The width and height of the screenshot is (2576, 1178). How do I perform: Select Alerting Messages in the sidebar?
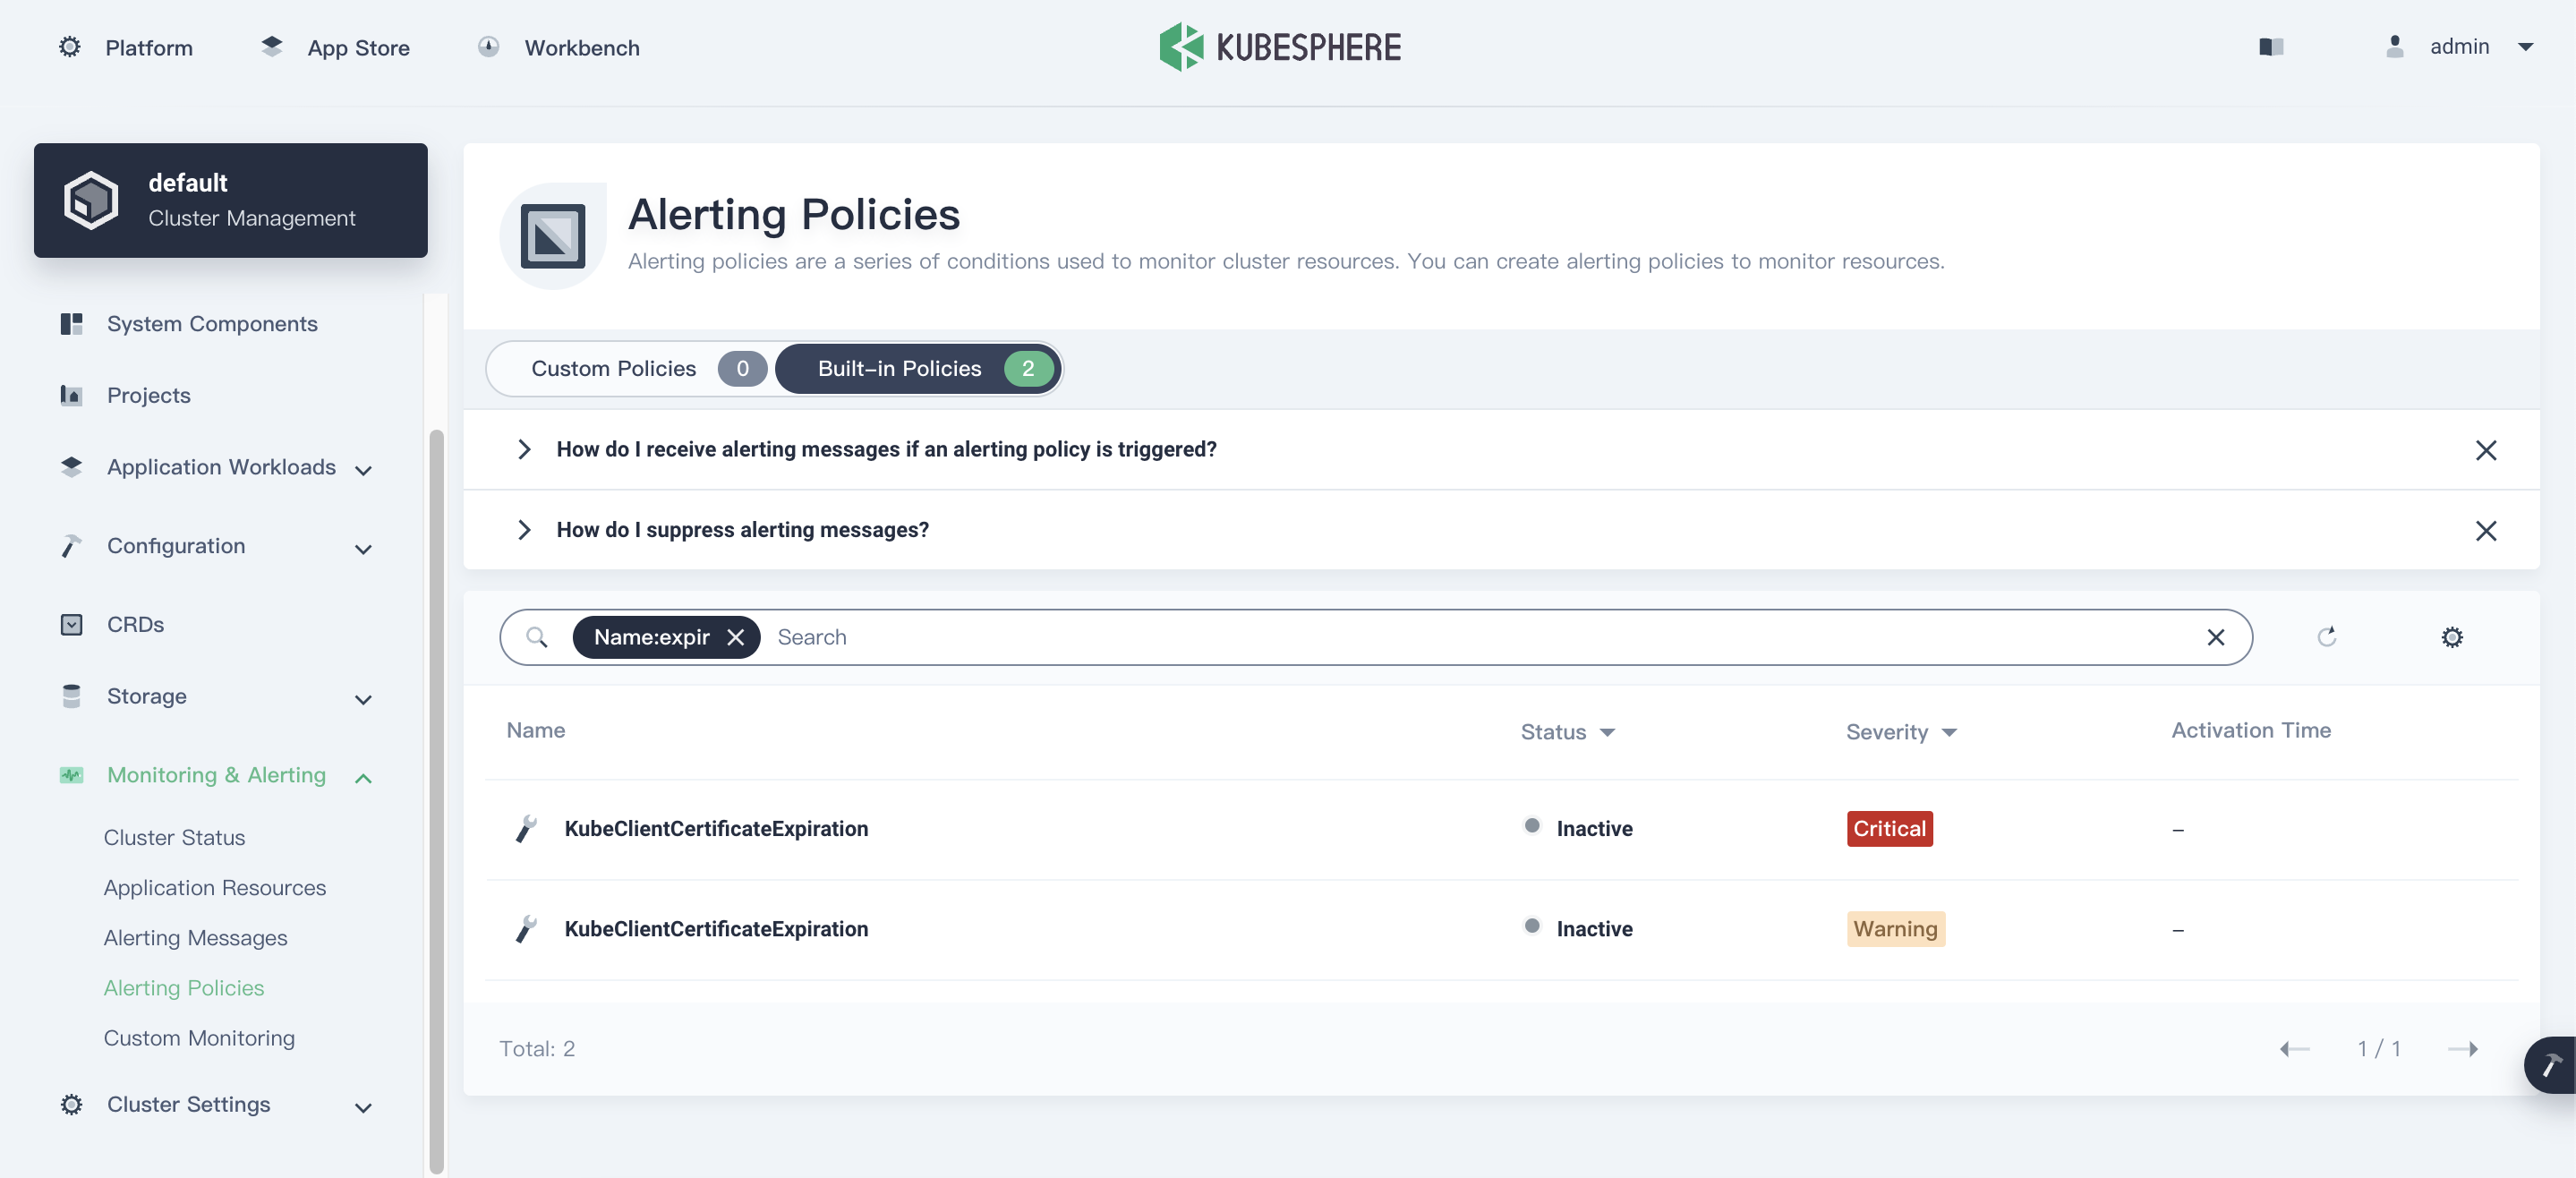coord(195,938)
